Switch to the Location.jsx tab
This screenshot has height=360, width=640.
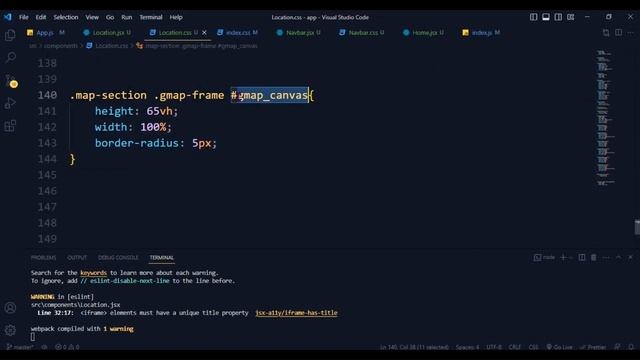coord(107,33)
